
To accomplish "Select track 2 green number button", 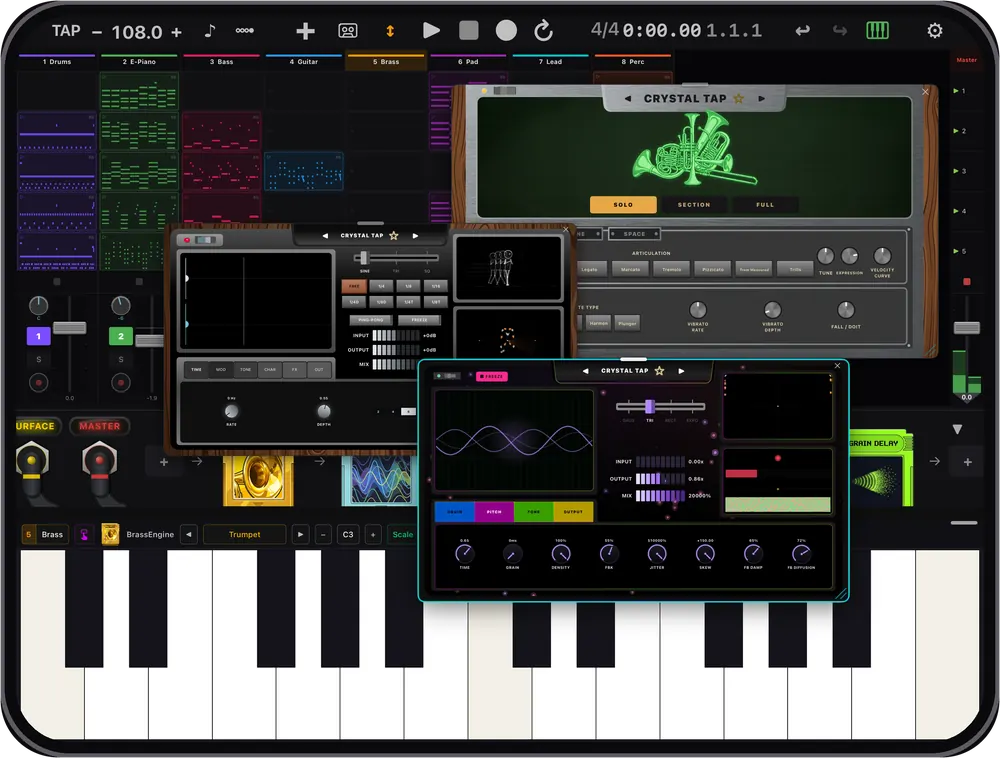I will [x=121, y=336].
